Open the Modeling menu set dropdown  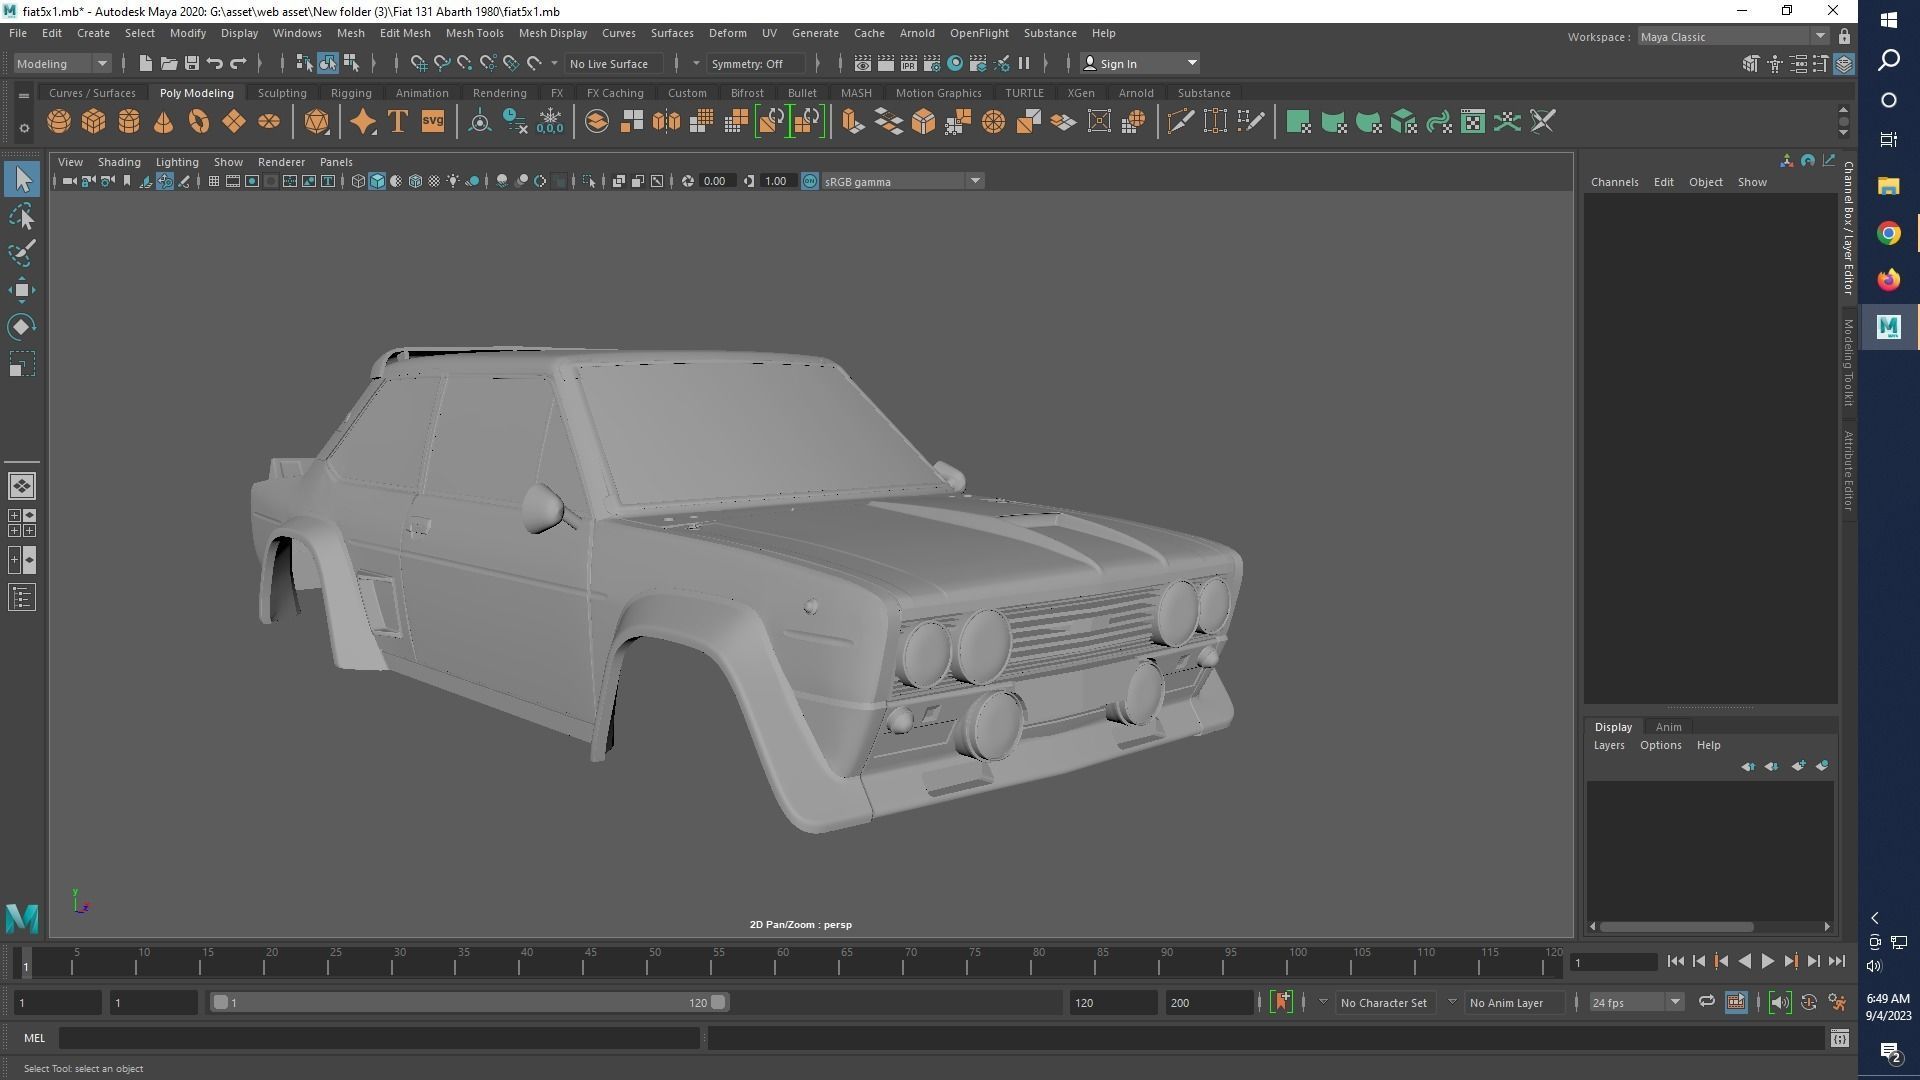tap(62, 63)
